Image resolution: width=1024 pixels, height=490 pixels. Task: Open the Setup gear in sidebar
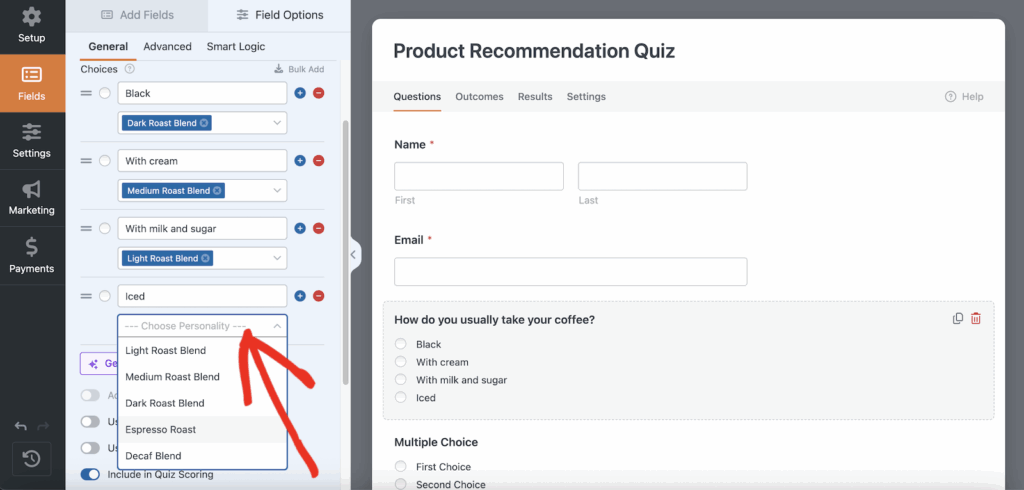[32, 26]
